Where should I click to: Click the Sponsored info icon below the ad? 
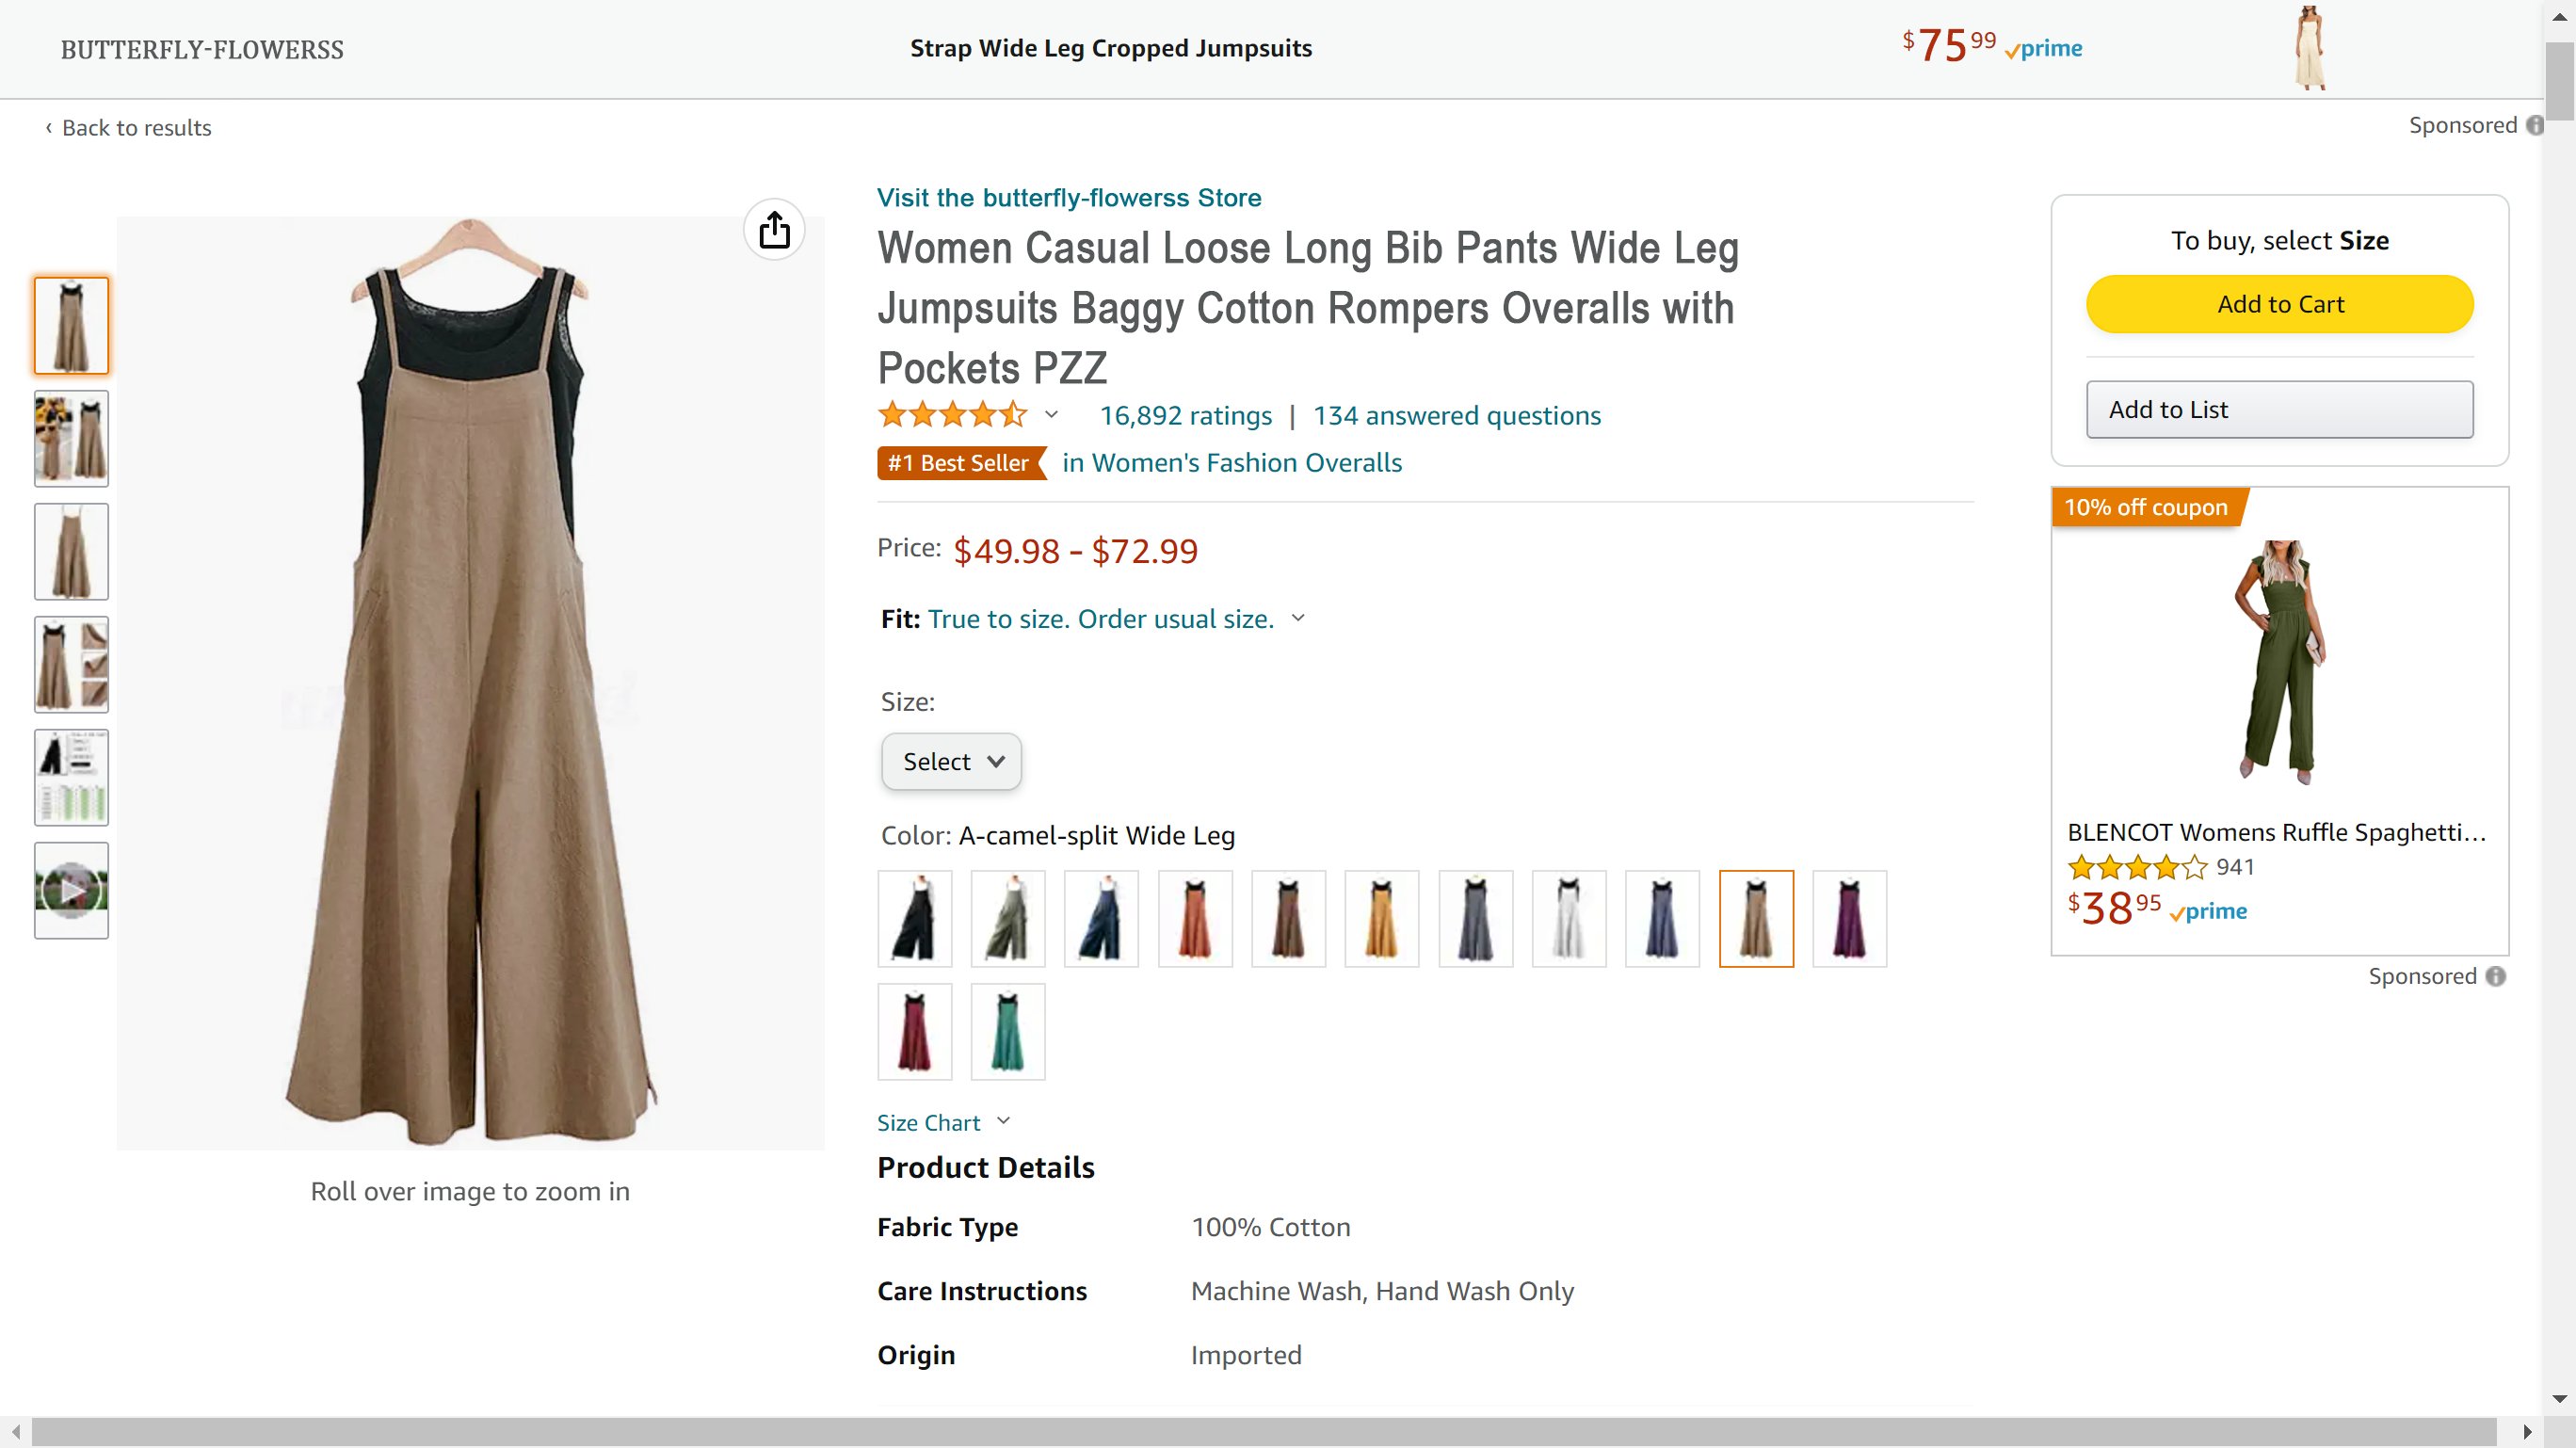2496,976
